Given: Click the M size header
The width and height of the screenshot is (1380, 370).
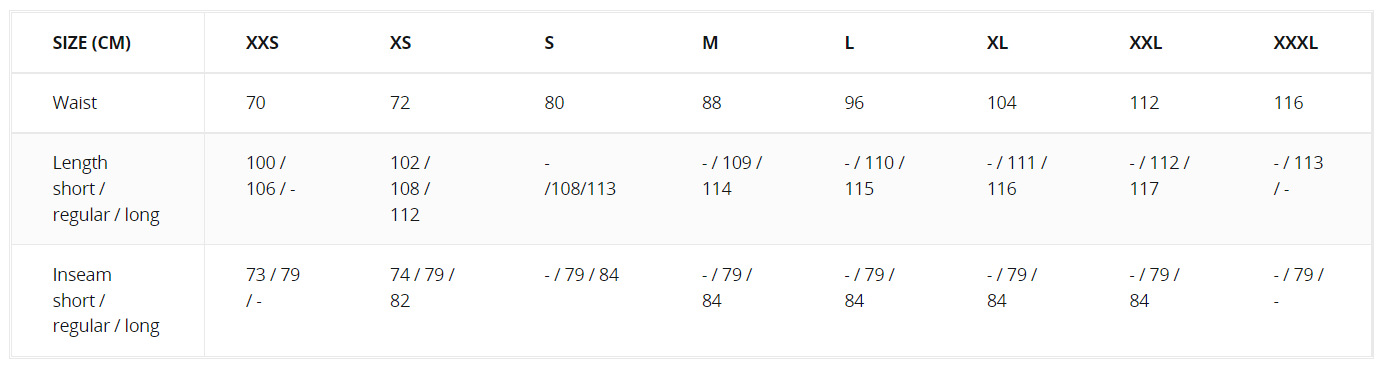Looking at the screenshot, I should (x=710, y=43).
